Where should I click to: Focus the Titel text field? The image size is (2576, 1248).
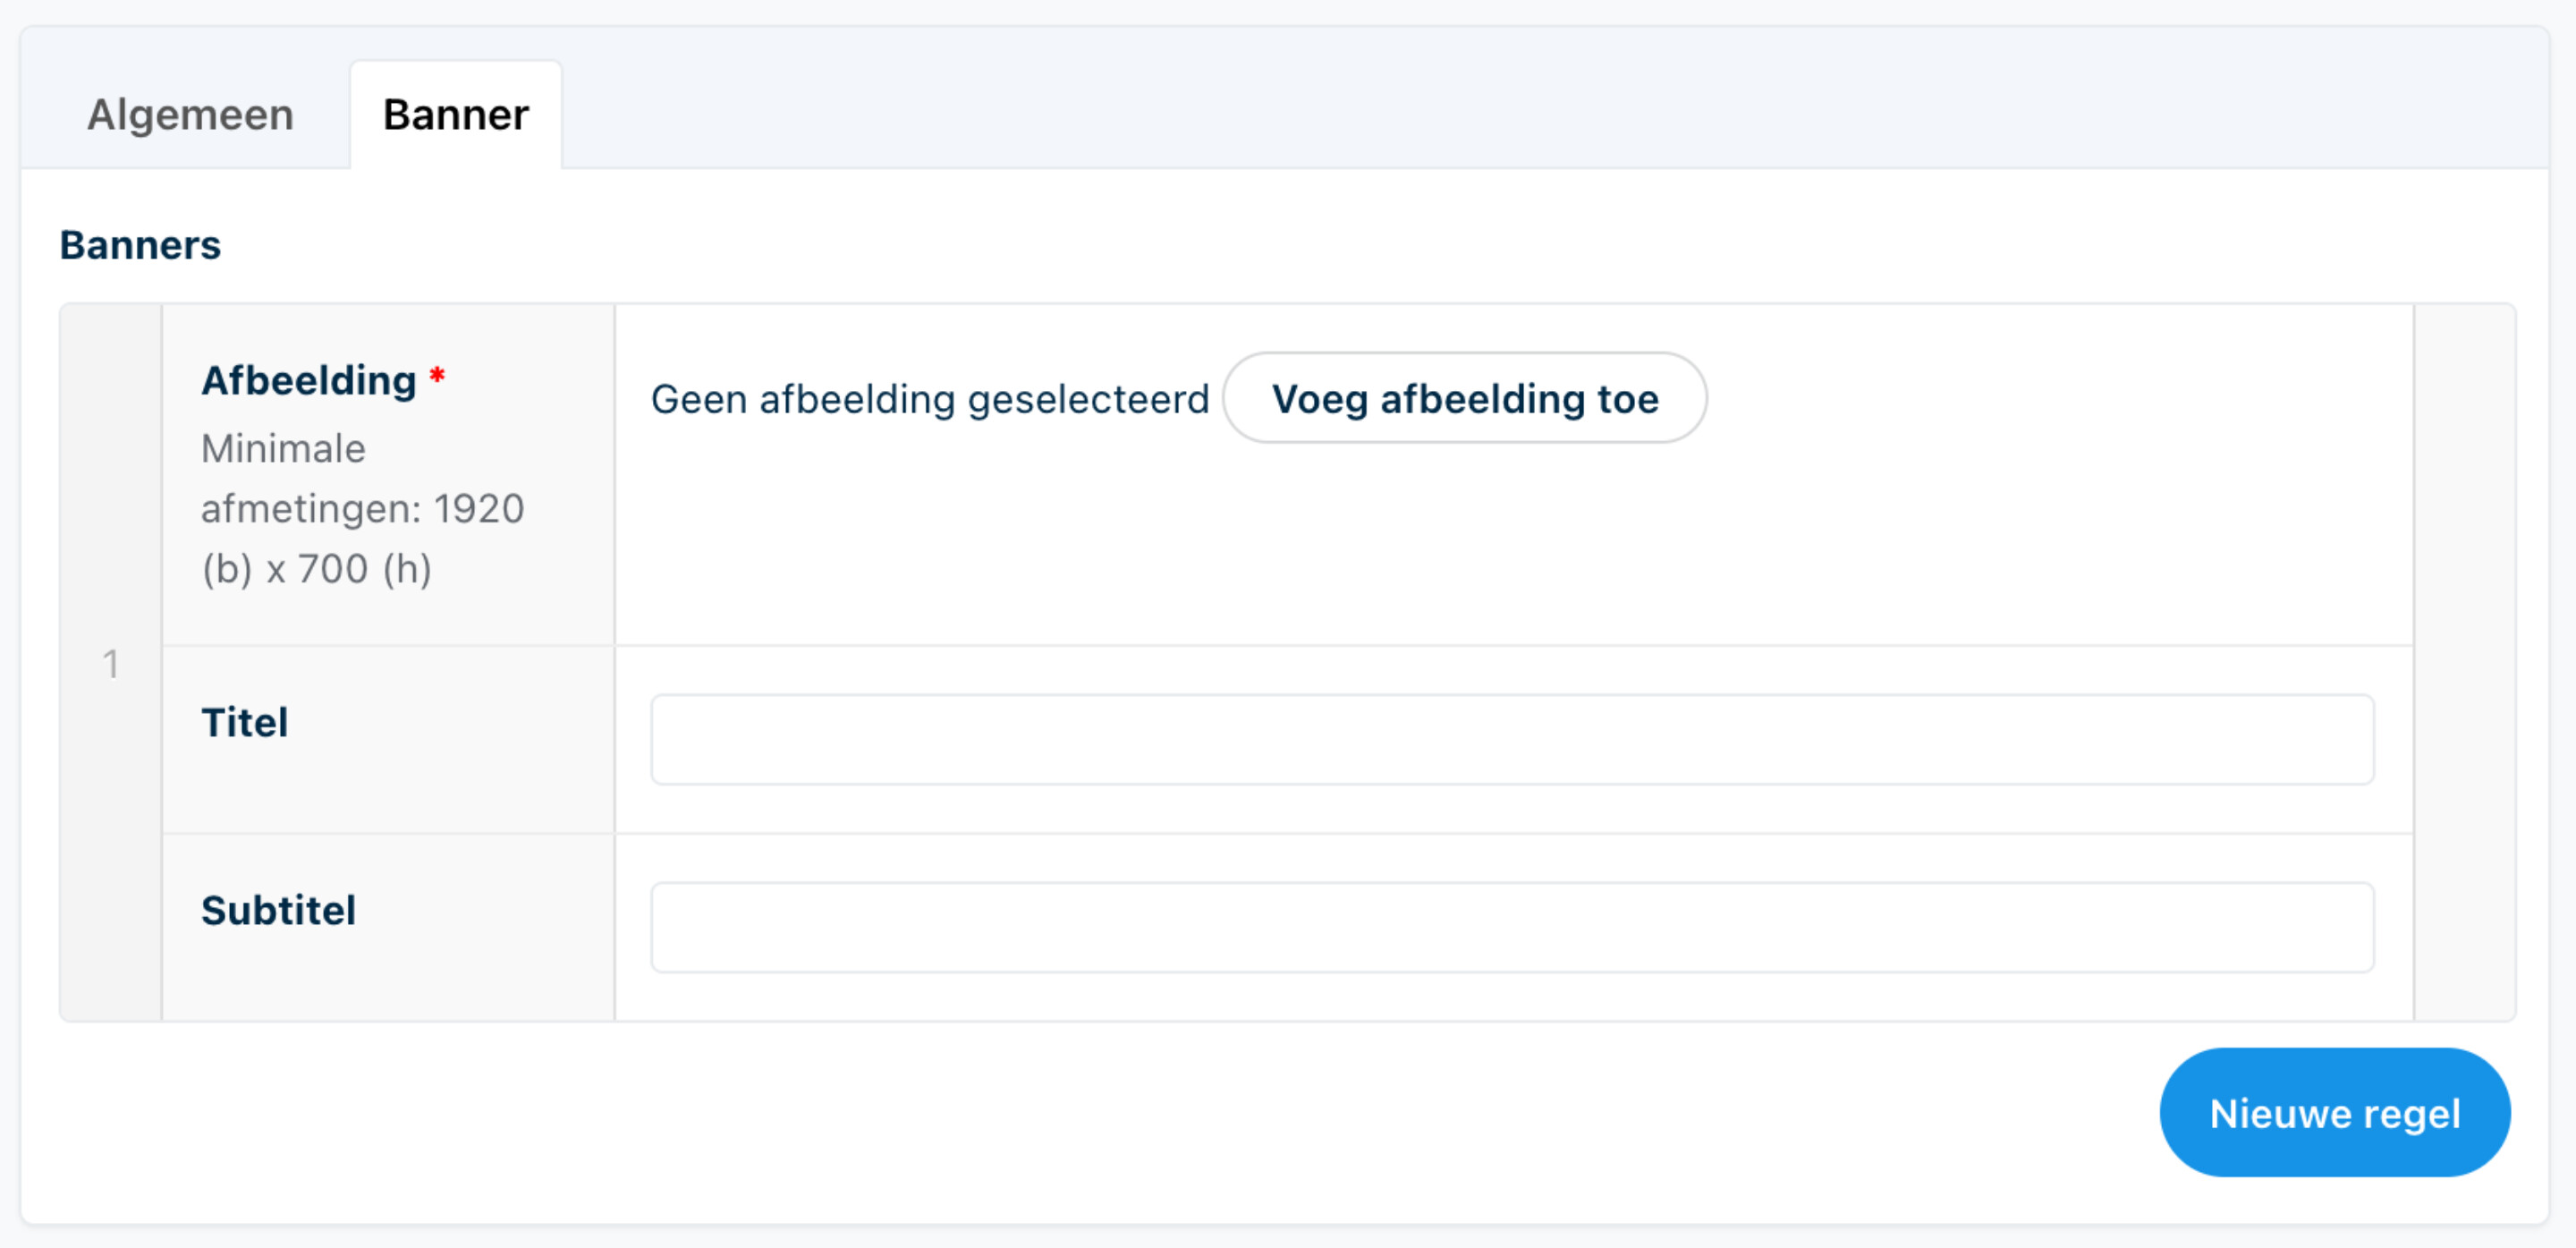coord(1512,739)
